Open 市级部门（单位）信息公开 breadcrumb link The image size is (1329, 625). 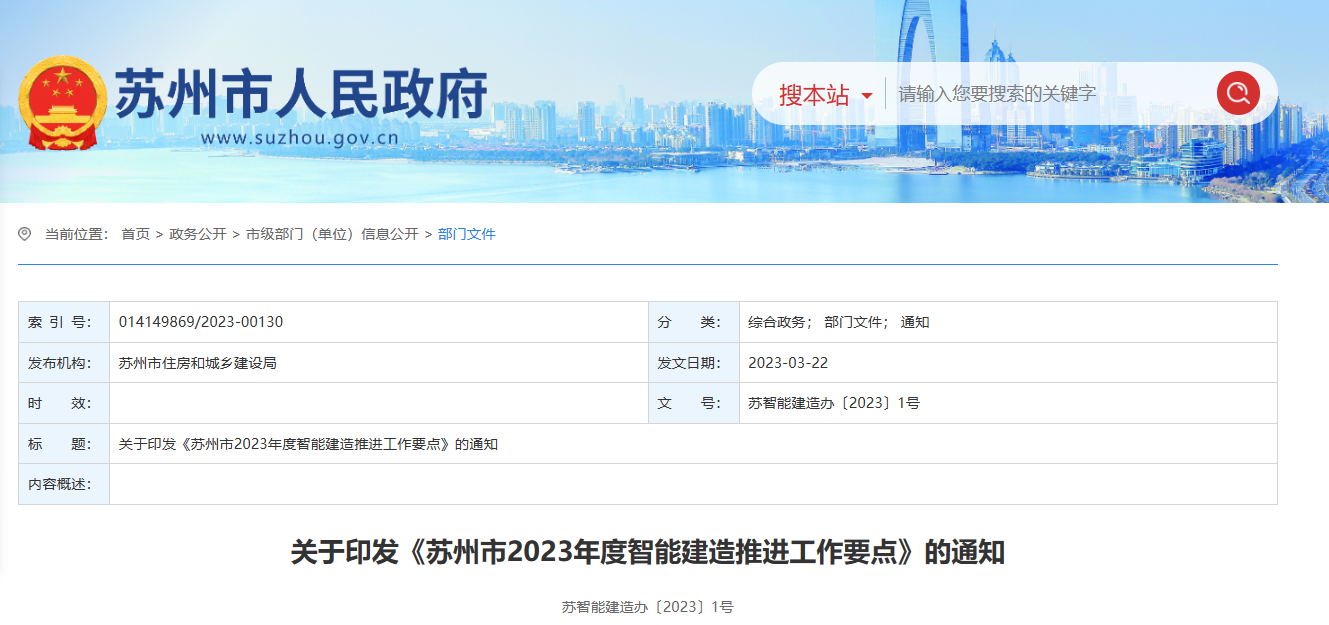(x=332, y=234)
